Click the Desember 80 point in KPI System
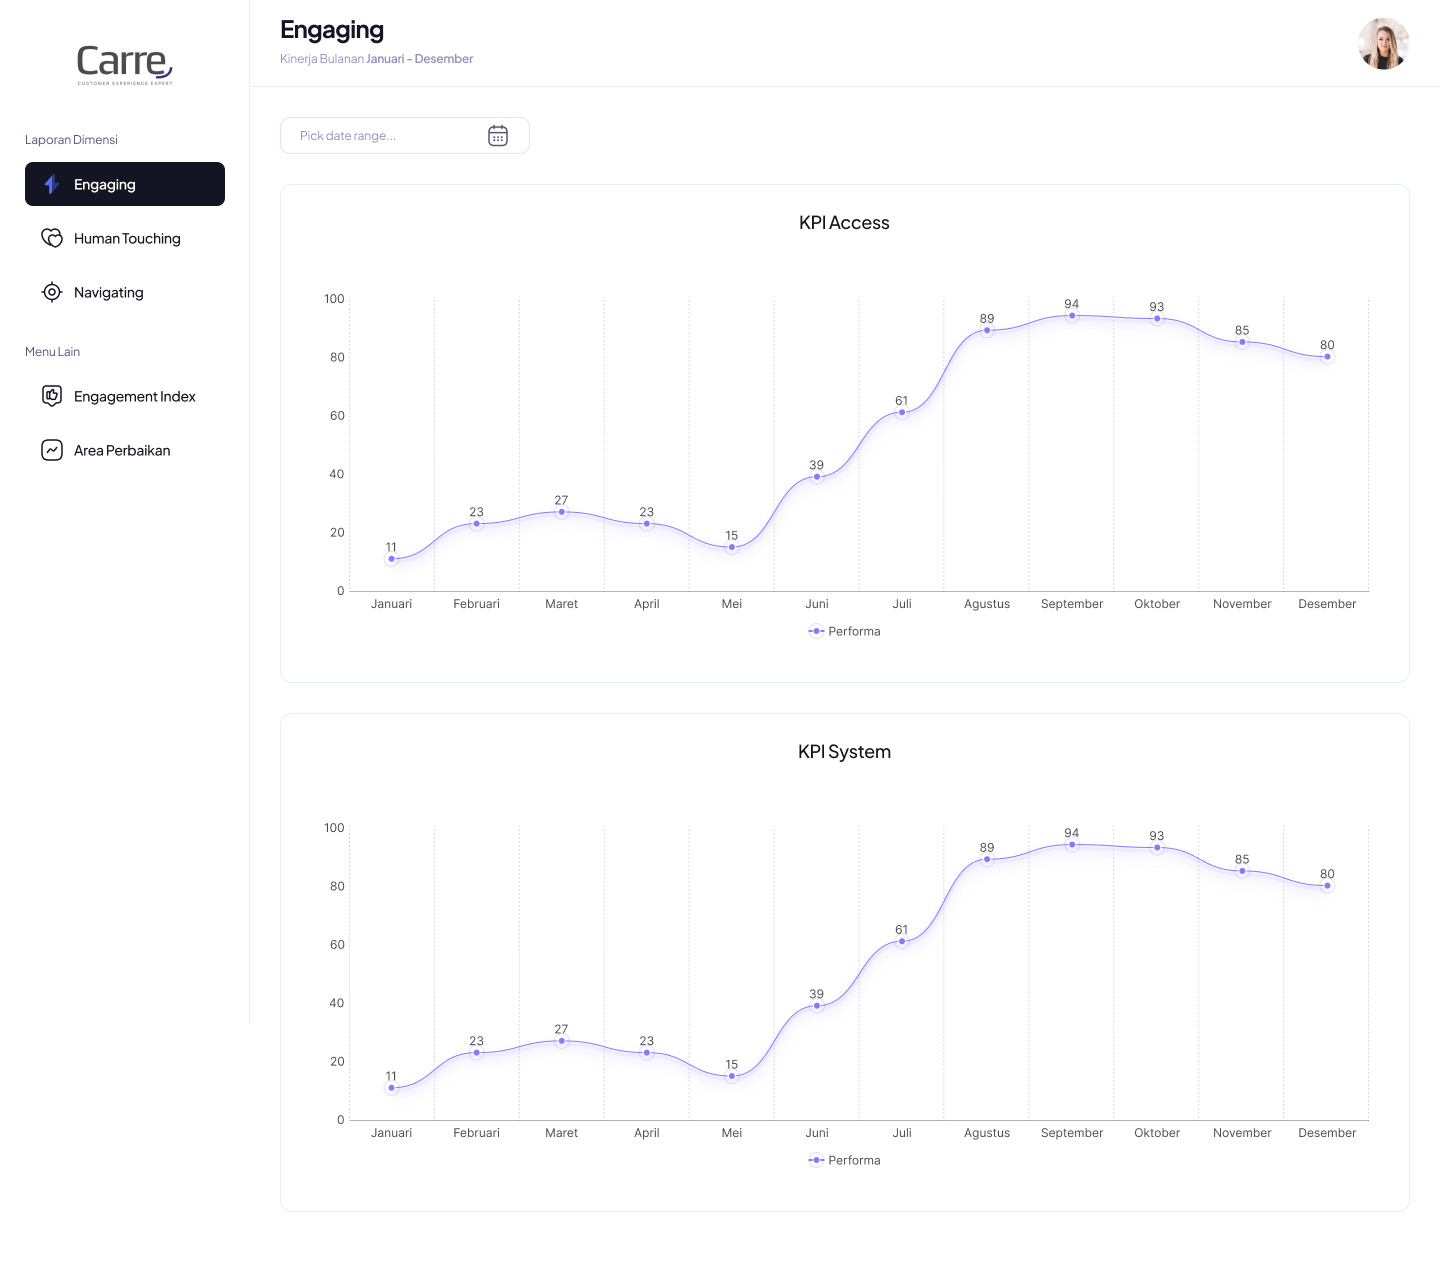The height and width of the screenshot is (1272, 1440). [1327, 886]
